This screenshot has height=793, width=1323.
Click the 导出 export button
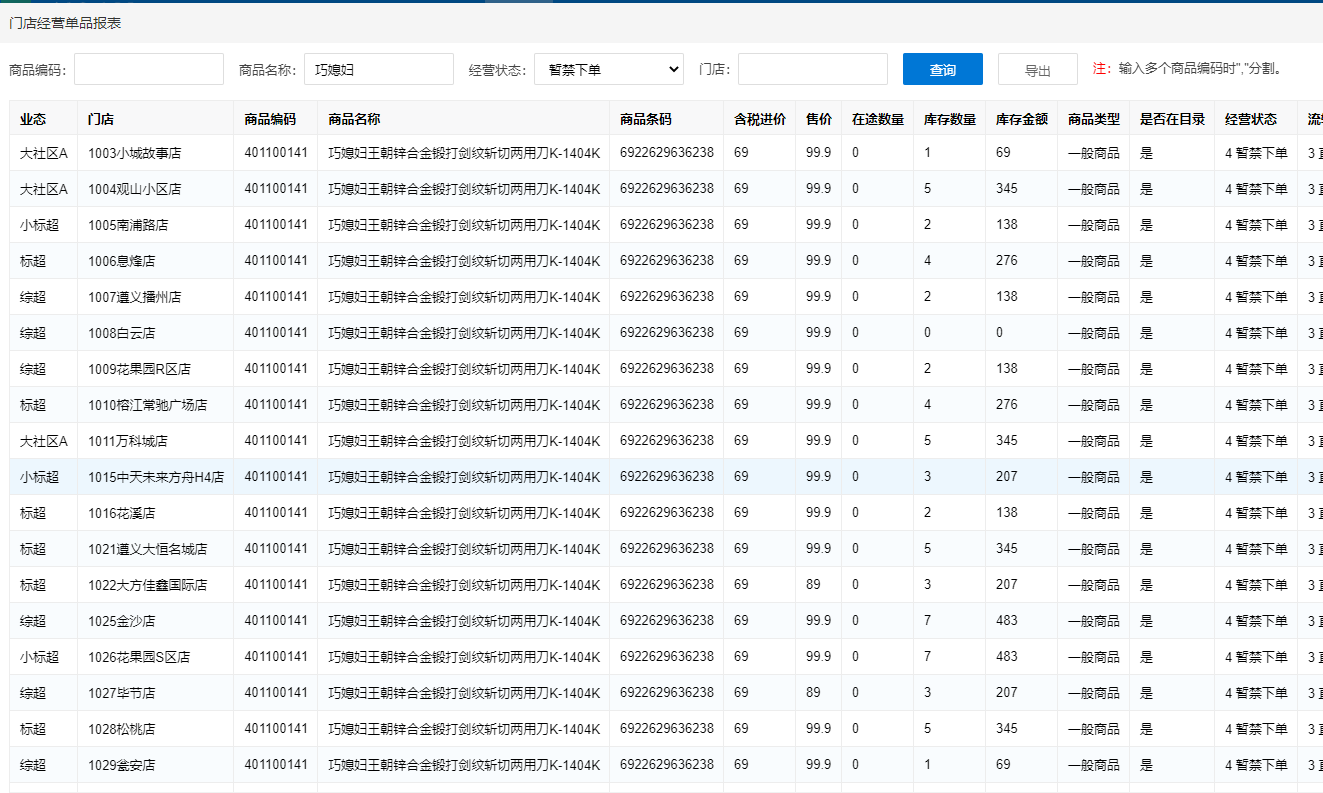(1037, 70)
